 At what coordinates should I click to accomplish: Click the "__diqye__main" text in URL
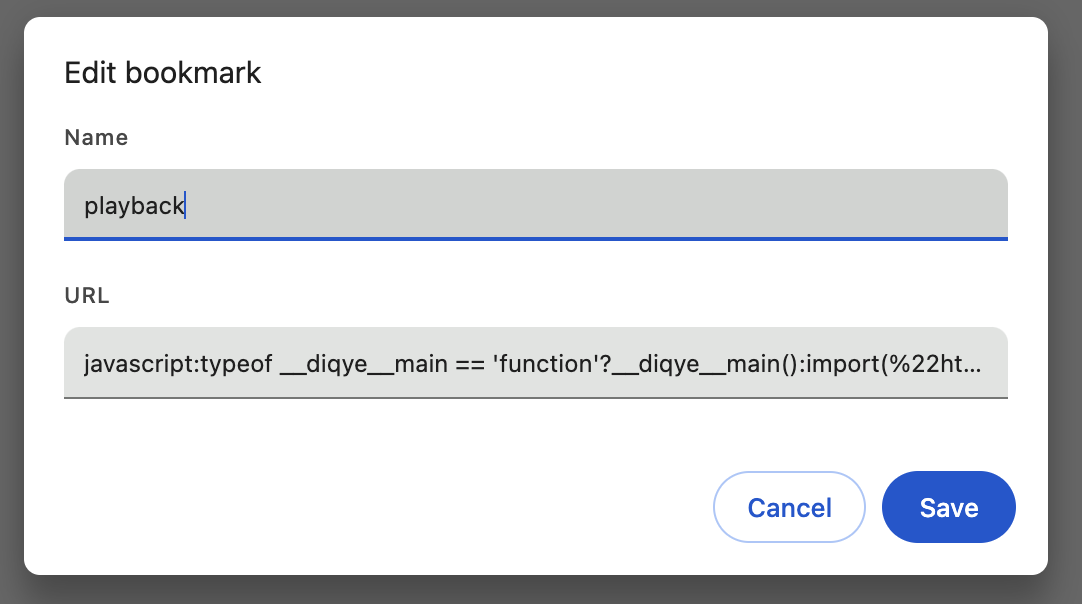[362, 363]
